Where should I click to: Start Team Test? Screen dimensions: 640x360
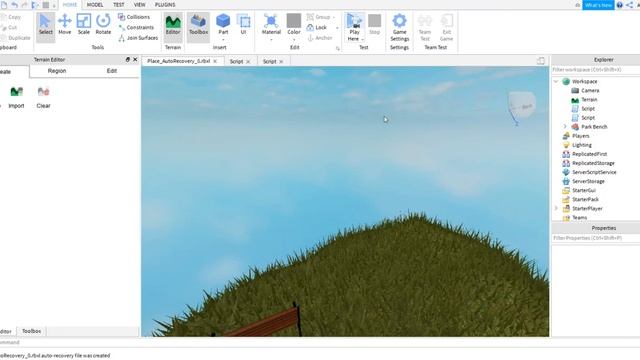click(x=424, y=27)
